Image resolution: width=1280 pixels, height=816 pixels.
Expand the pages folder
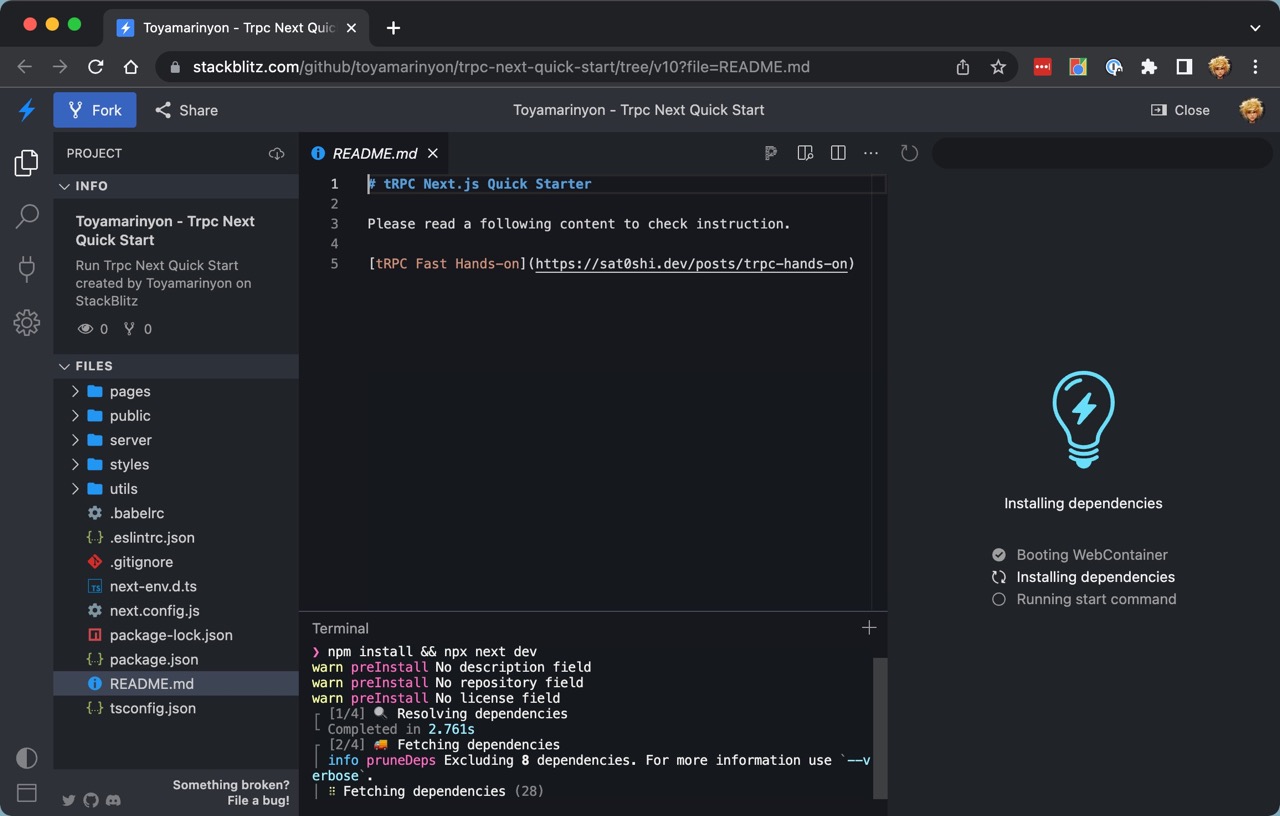[130, 391]
